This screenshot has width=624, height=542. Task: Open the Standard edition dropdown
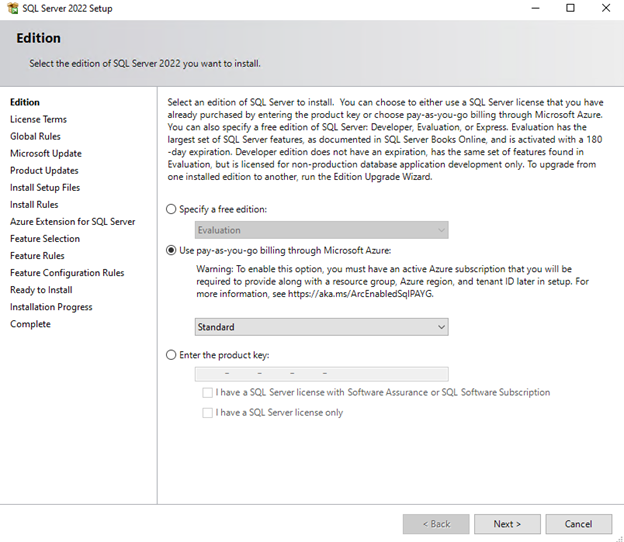[321, 327]
